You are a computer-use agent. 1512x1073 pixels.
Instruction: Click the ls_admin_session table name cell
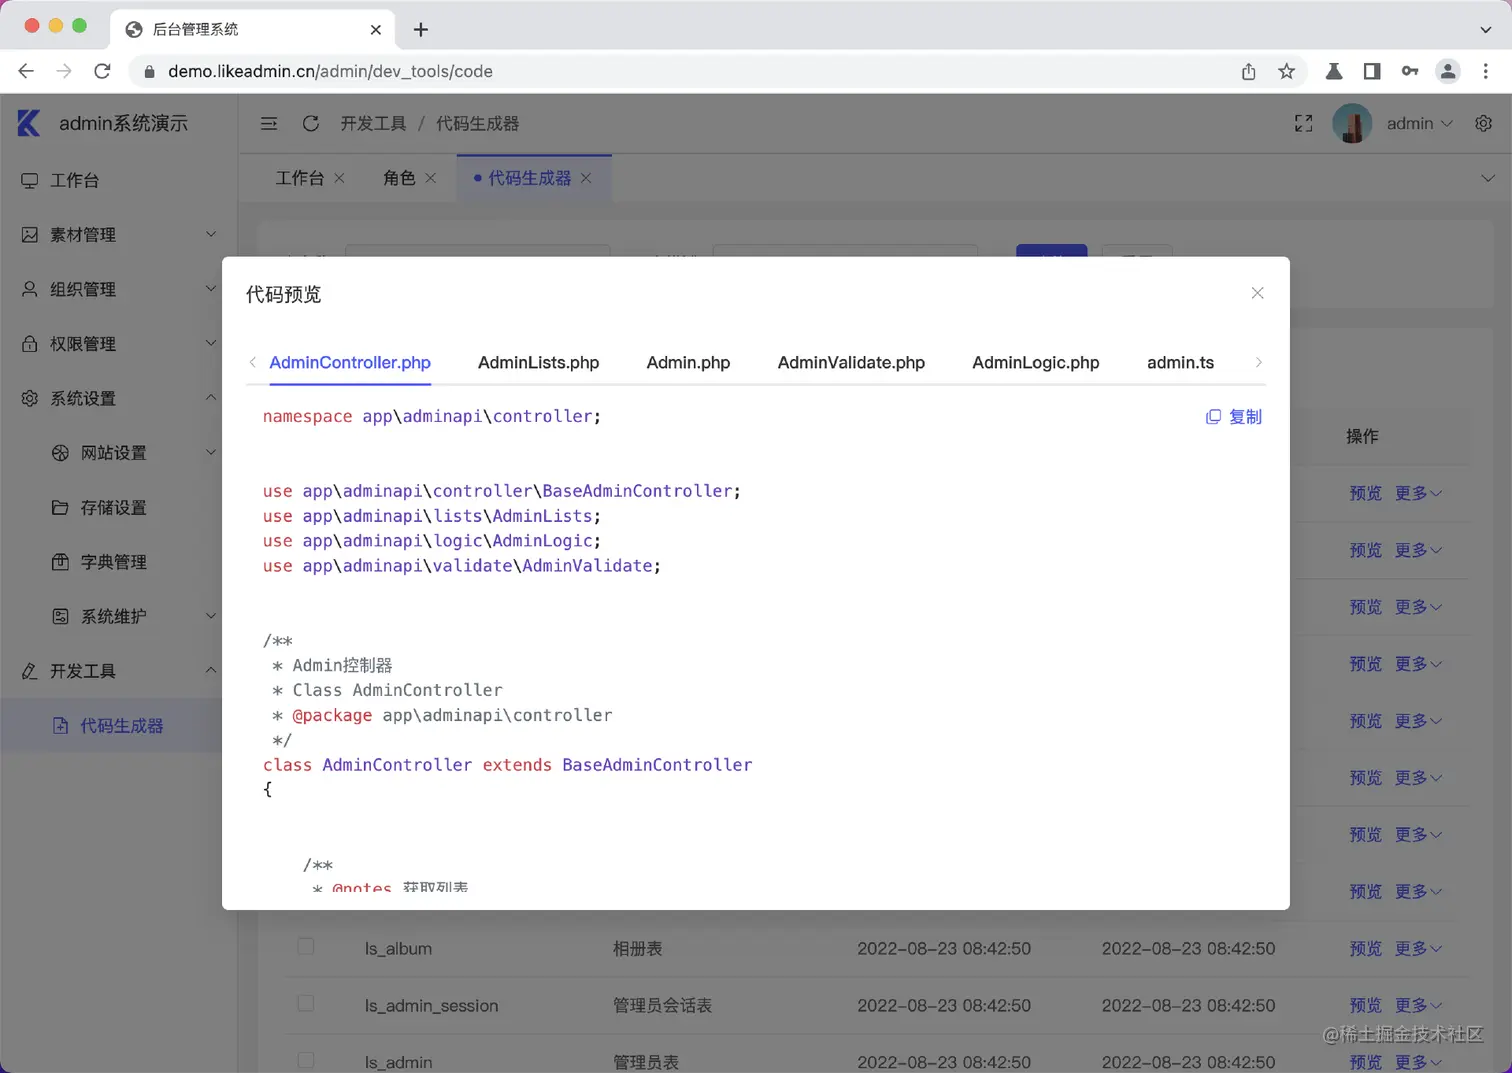pyautogui.click(x=431, y=1005)
